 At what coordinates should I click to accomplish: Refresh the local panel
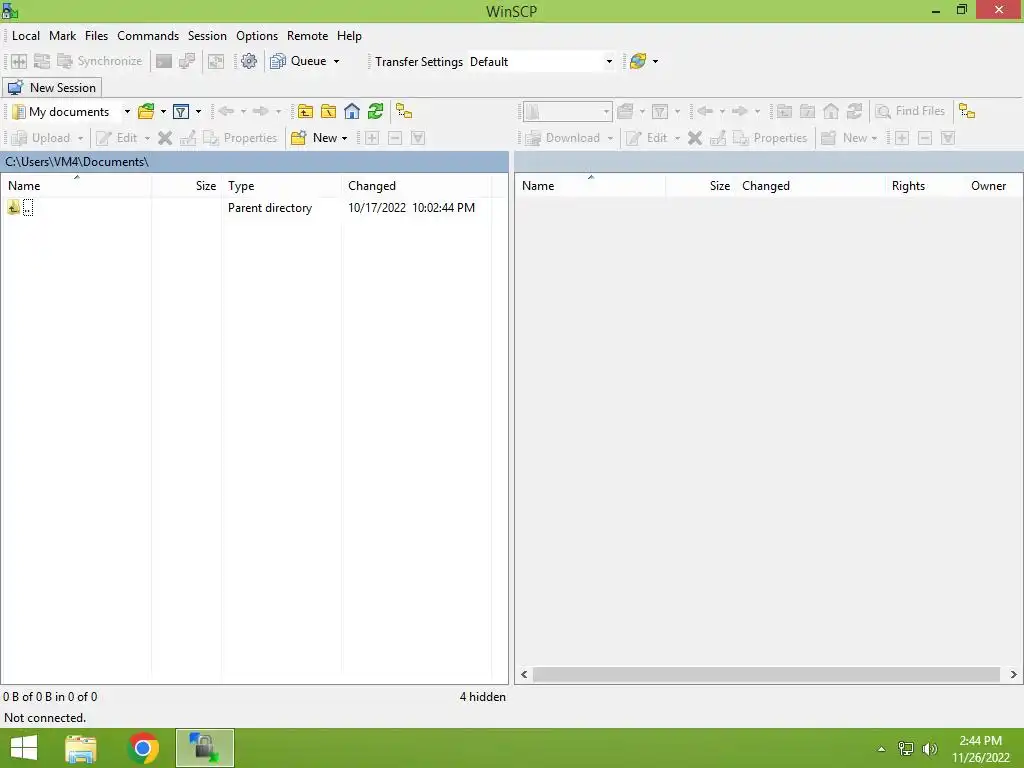pos(376,112)
